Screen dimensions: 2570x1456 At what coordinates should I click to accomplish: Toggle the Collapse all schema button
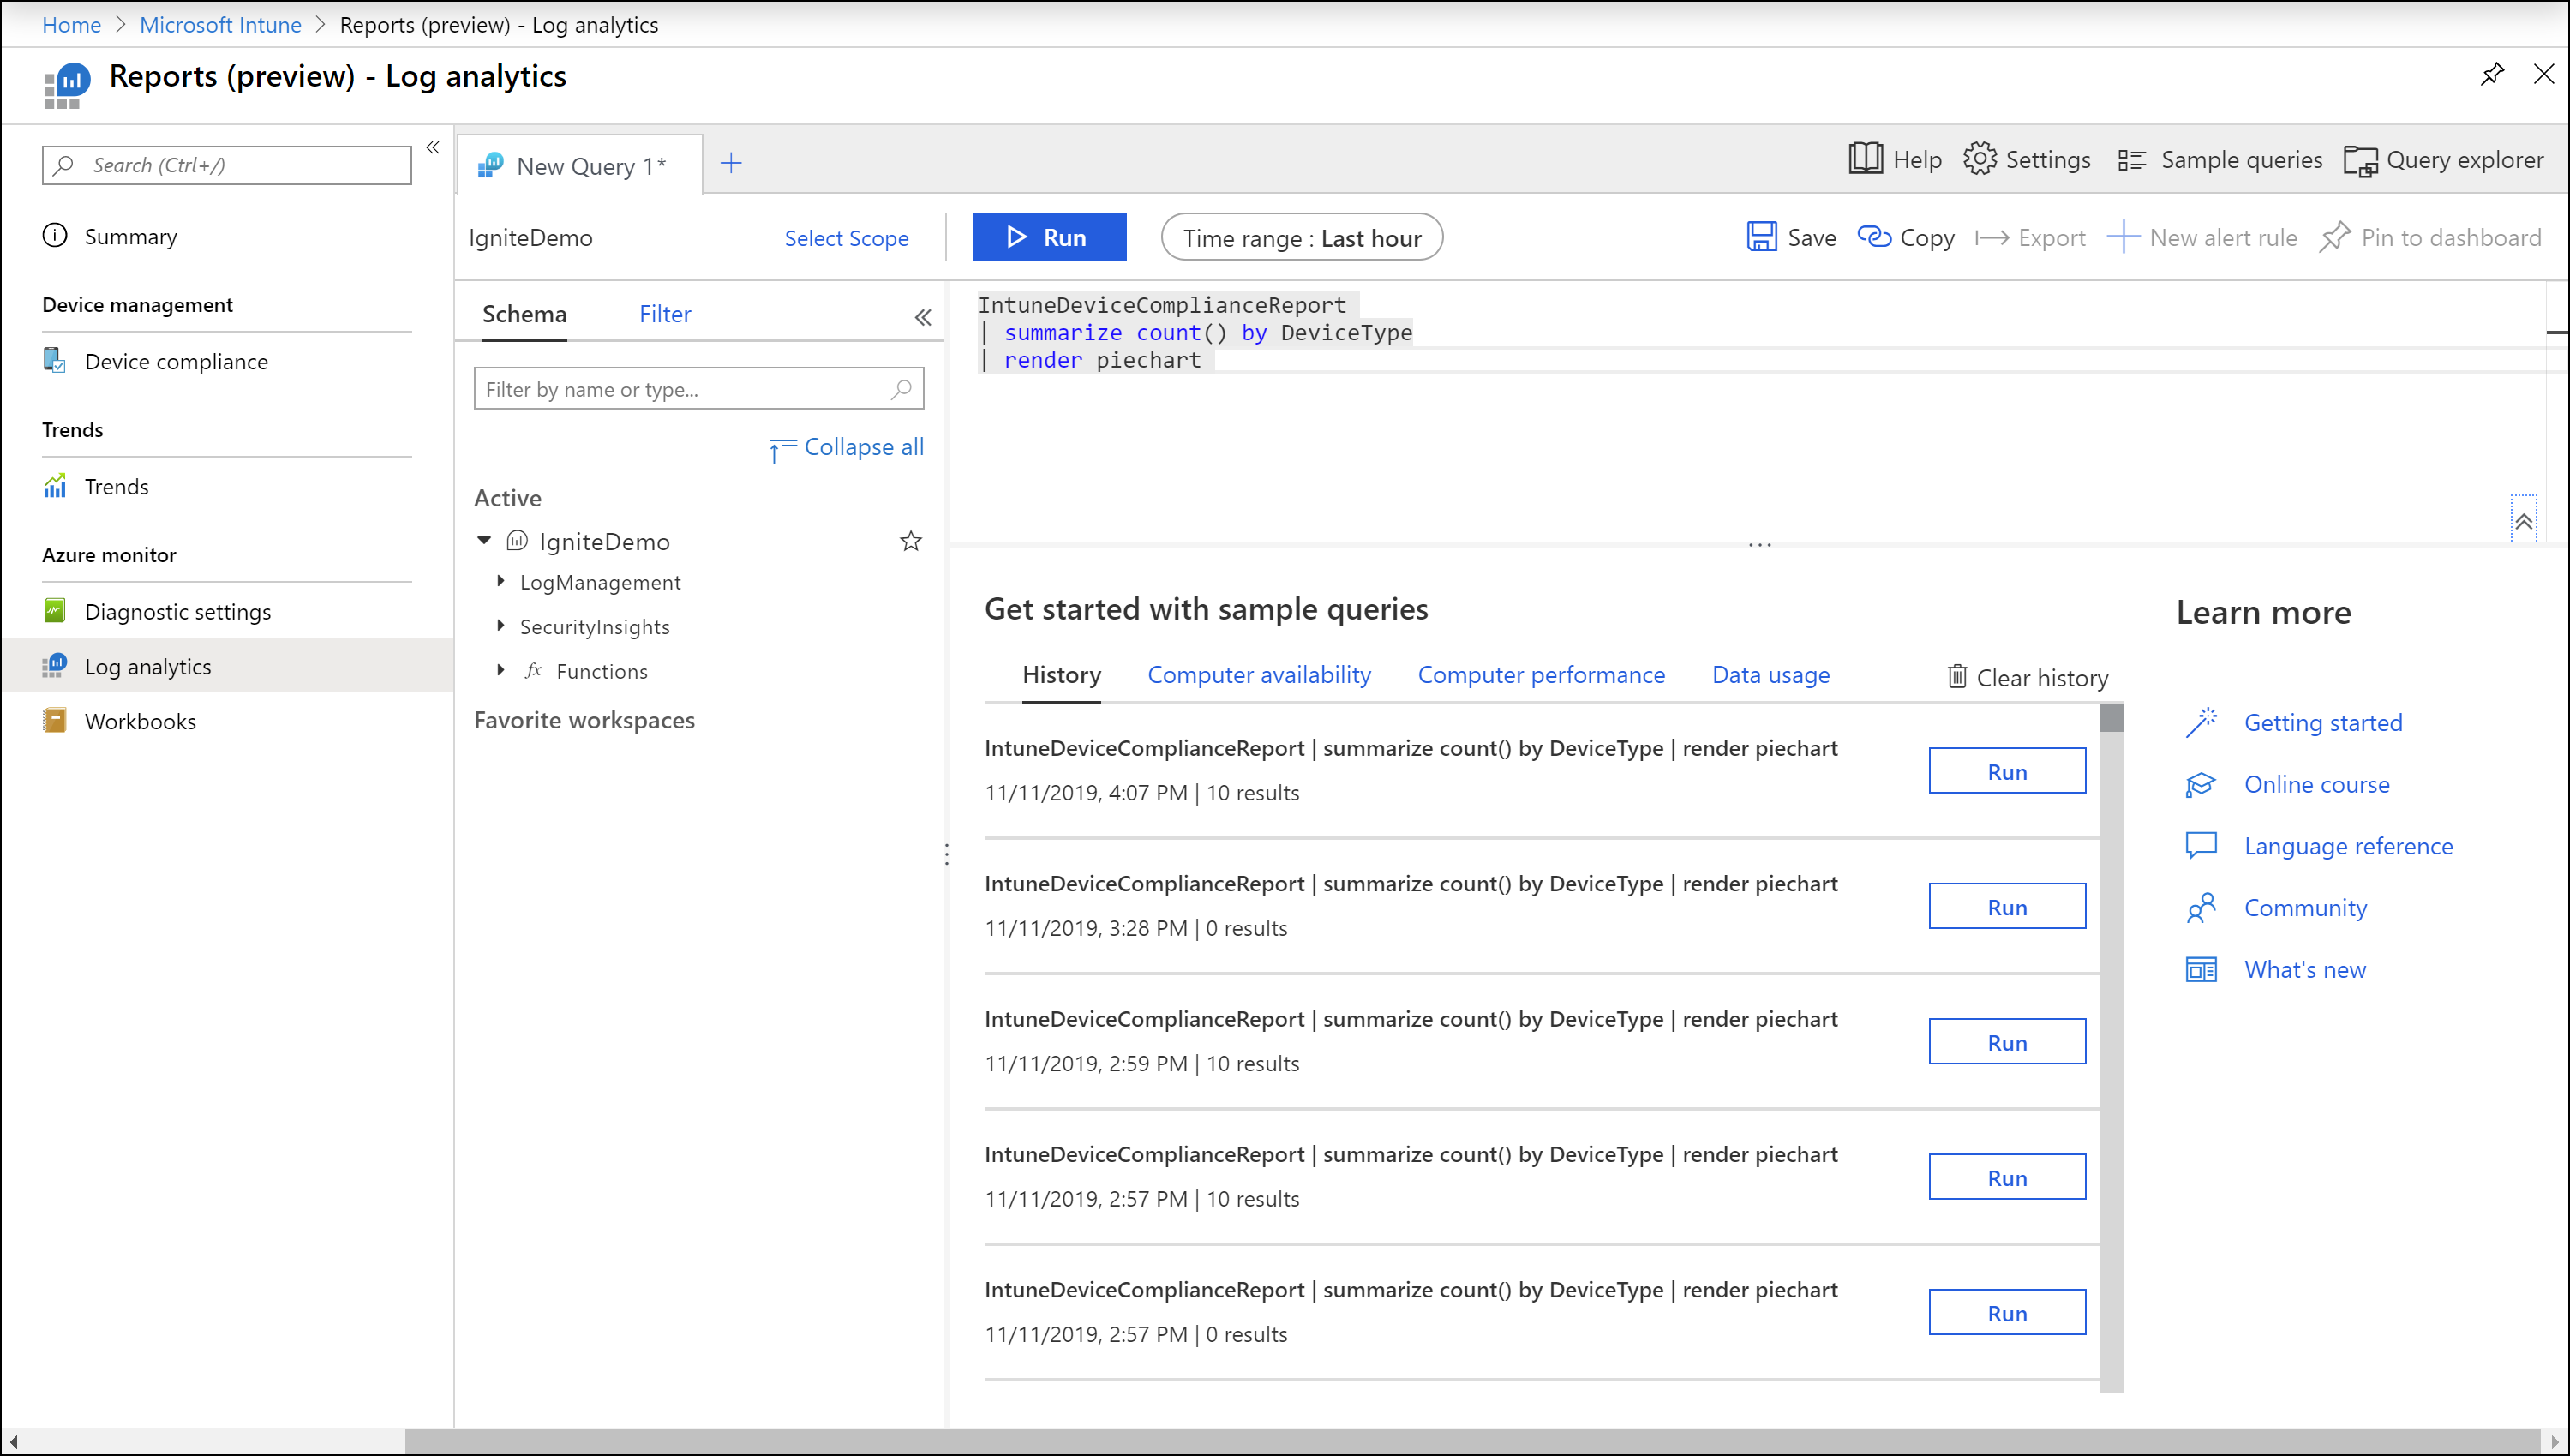coord(846,446)
